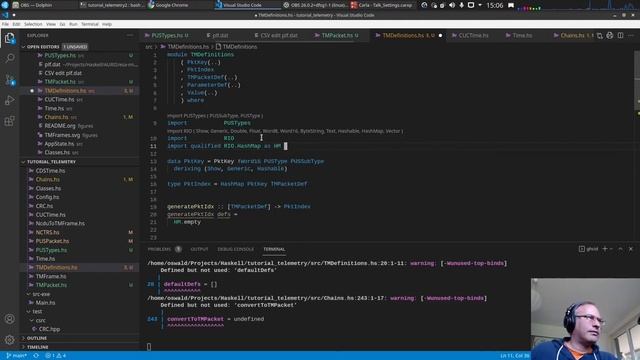640x360 pixels.
Task: Open the Accounts menu icon
Action: point(9,319)
